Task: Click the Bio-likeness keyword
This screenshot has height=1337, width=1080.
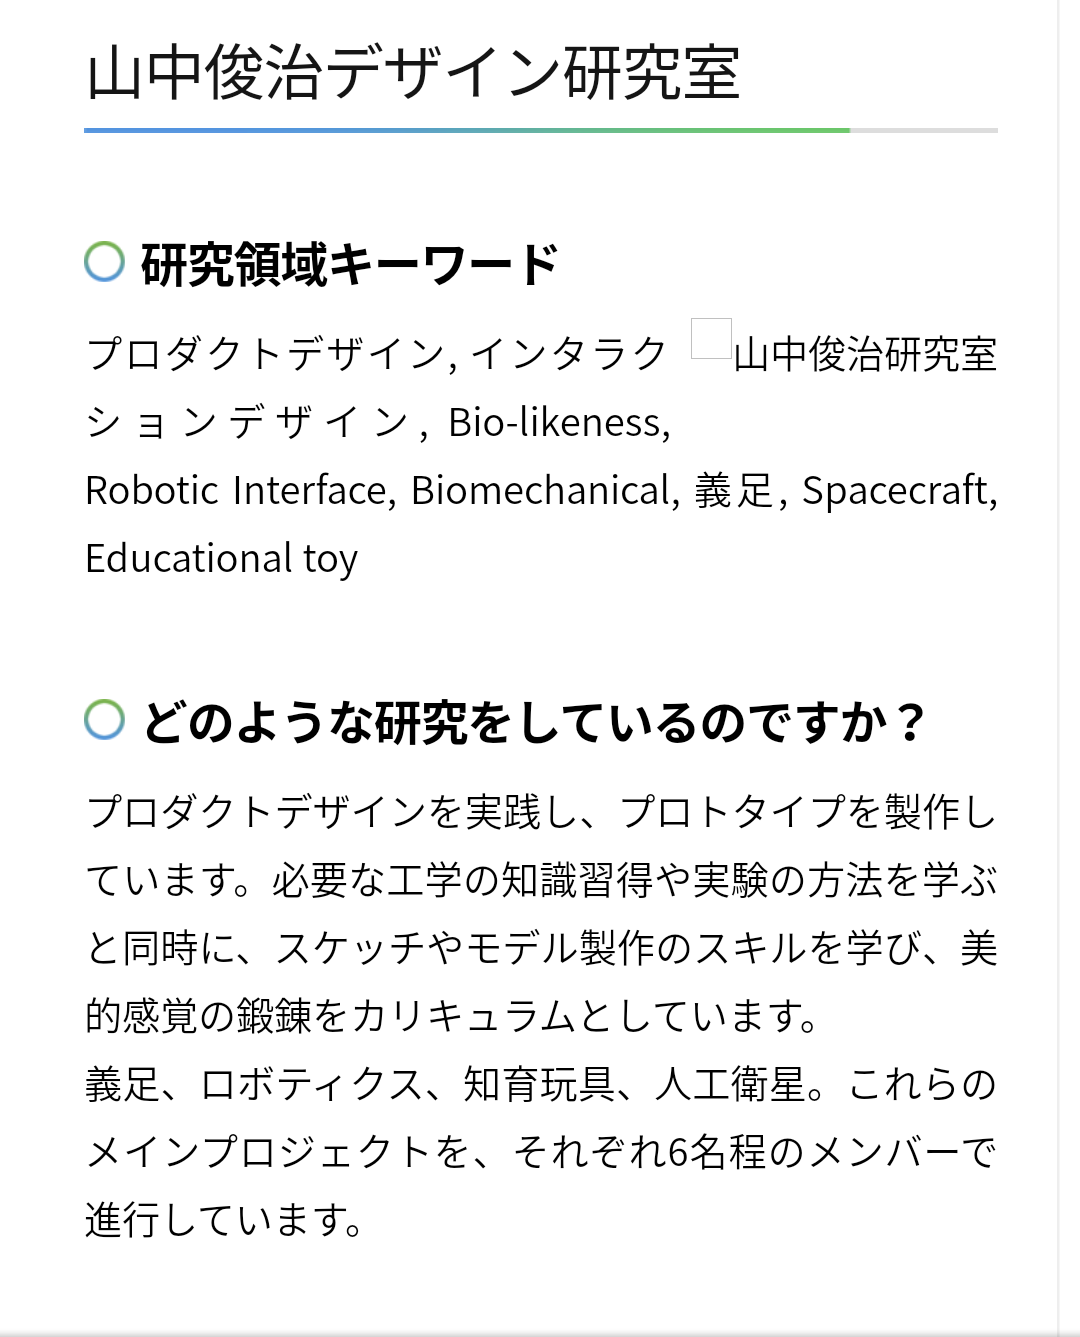Action: [558, 423]
